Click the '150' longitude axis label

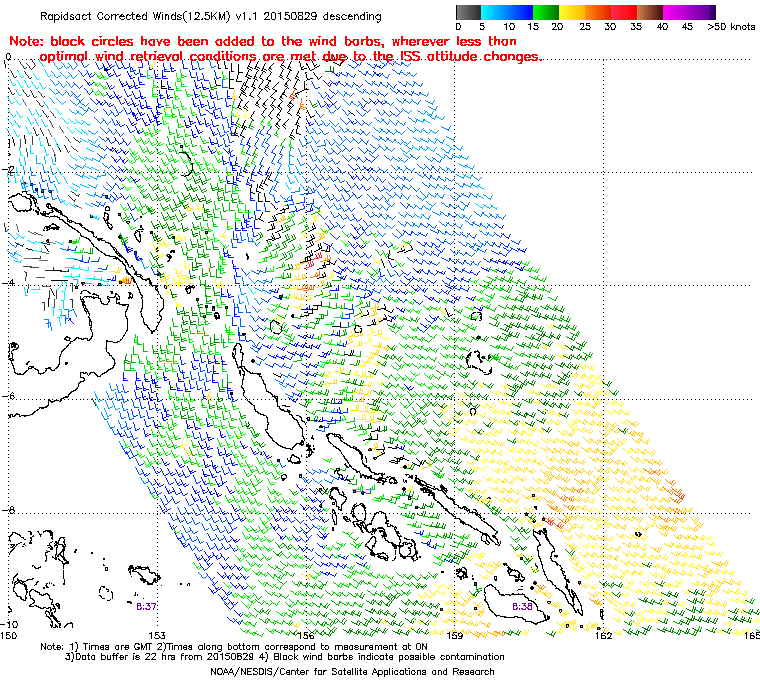(x=9, y=635)
